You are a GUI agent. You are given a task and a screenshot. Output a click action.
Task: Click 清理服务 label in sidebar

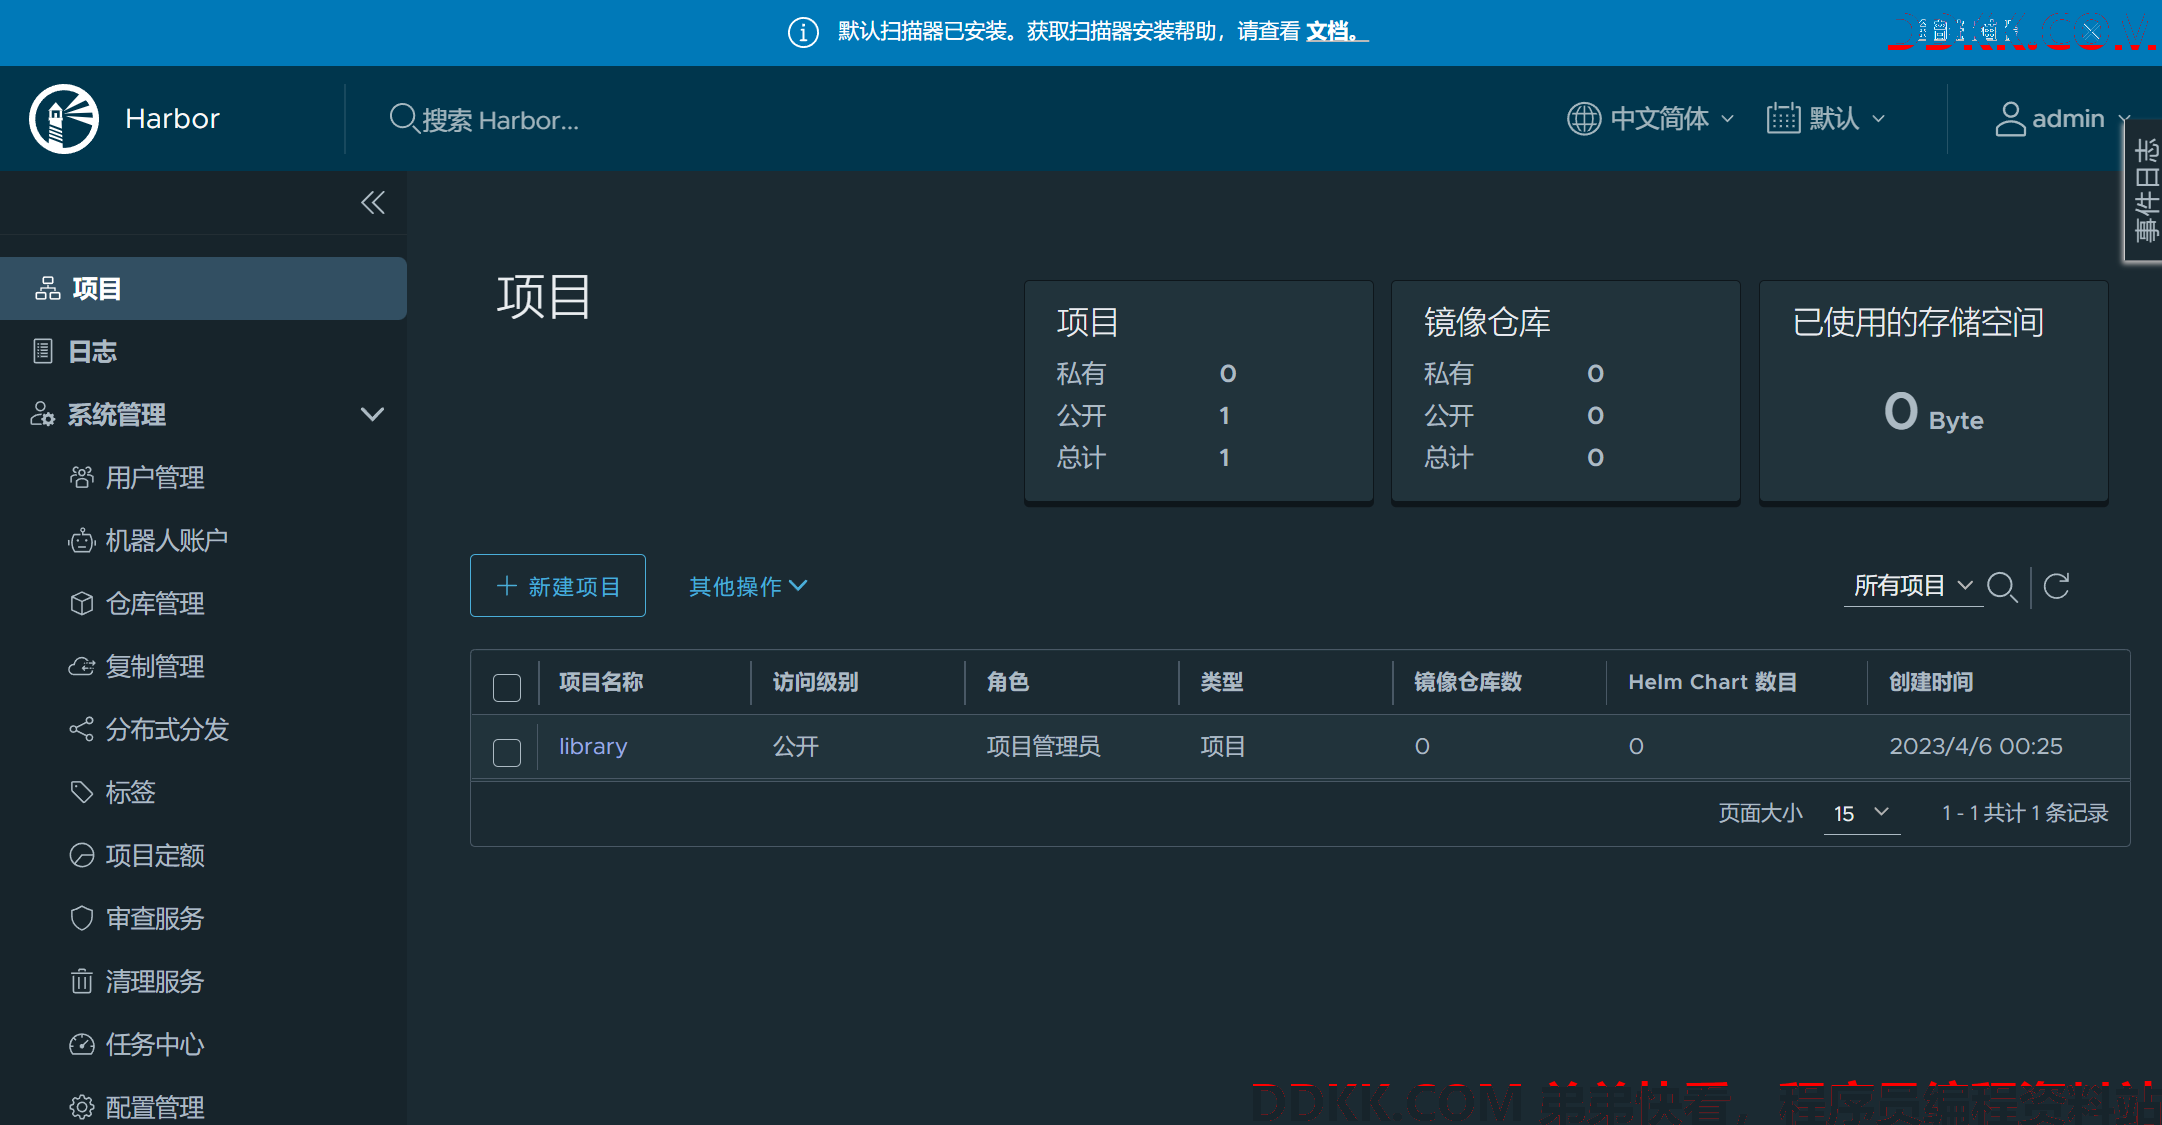[155, 982]
